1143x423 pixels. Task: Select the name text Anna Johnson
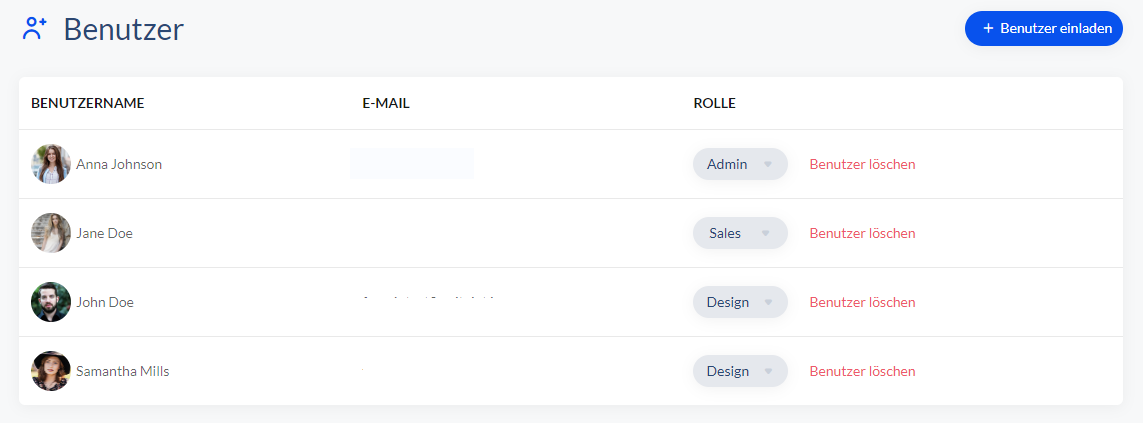pyautogui.click(x=119, y=164)
